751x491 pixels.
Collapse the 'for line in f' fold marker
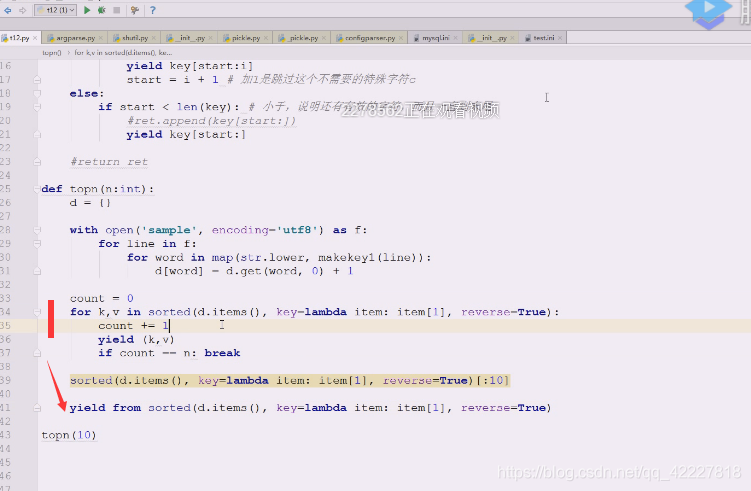[x=37, y=244]
